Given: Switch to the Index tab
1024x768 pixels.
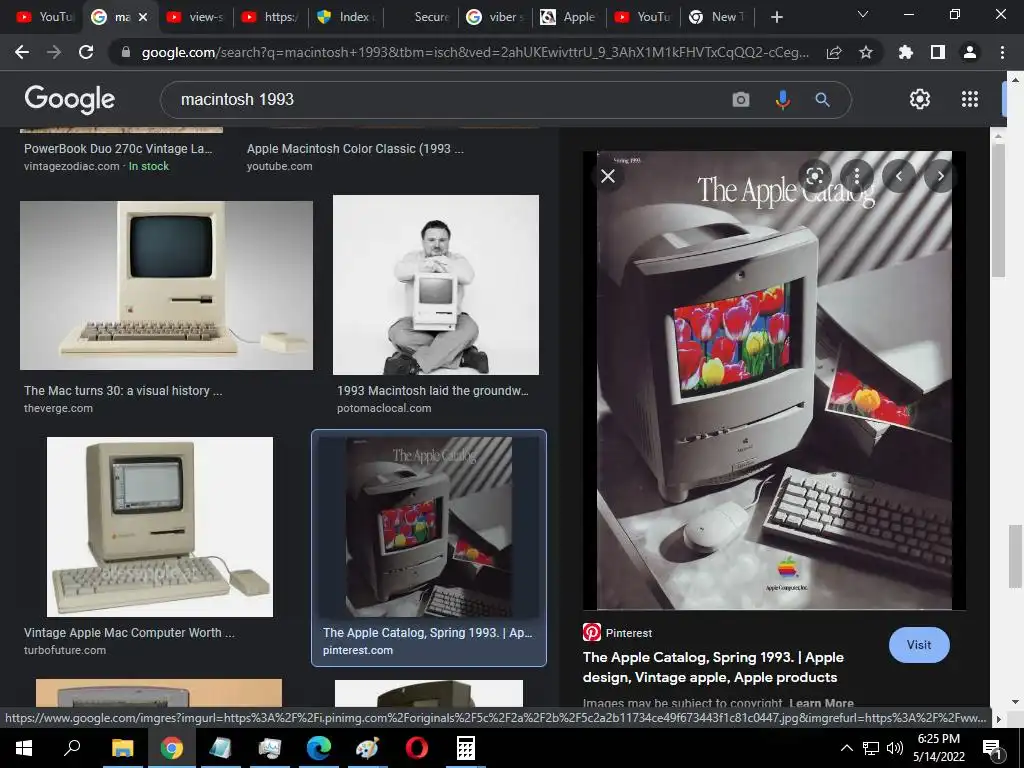Looking at the screenshot, I should (x=346, y=17).
